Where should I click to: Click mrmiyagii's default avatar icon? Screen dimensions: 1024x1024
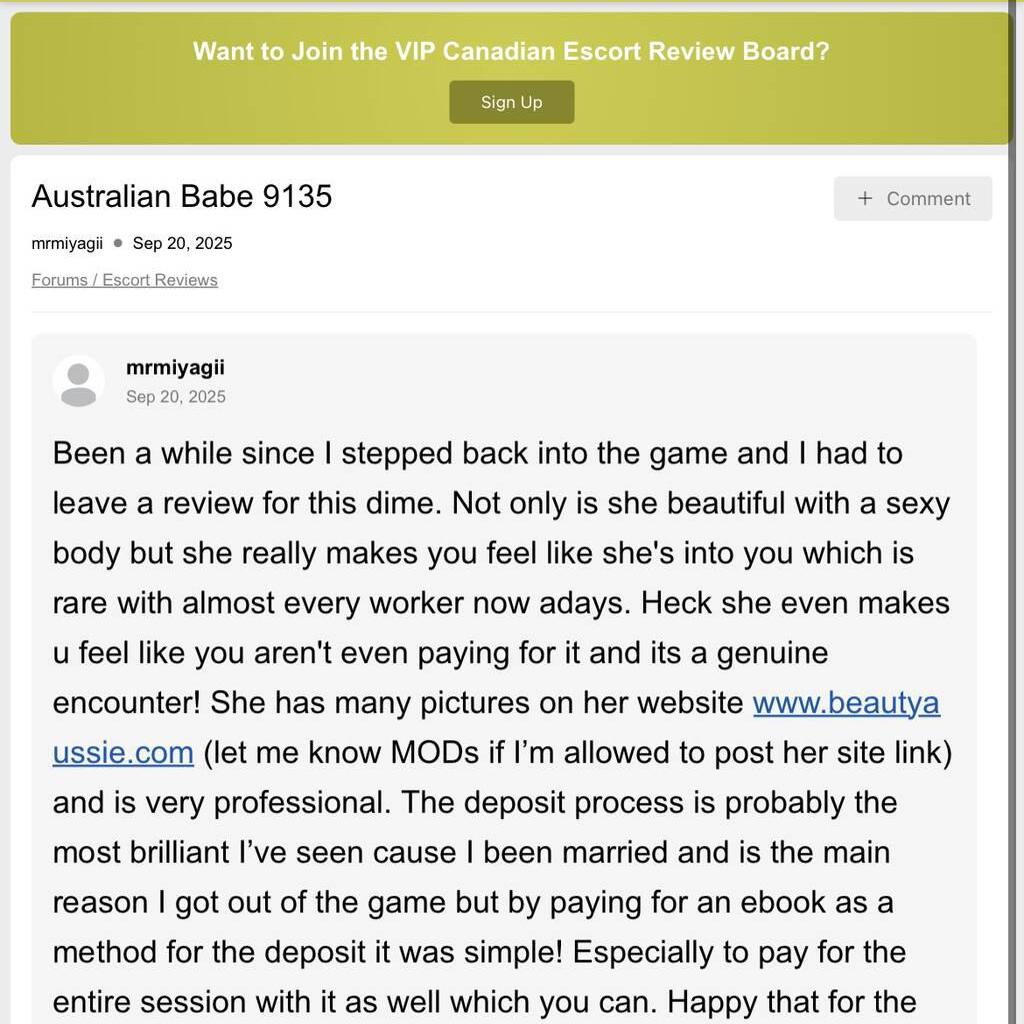point(78,382)
